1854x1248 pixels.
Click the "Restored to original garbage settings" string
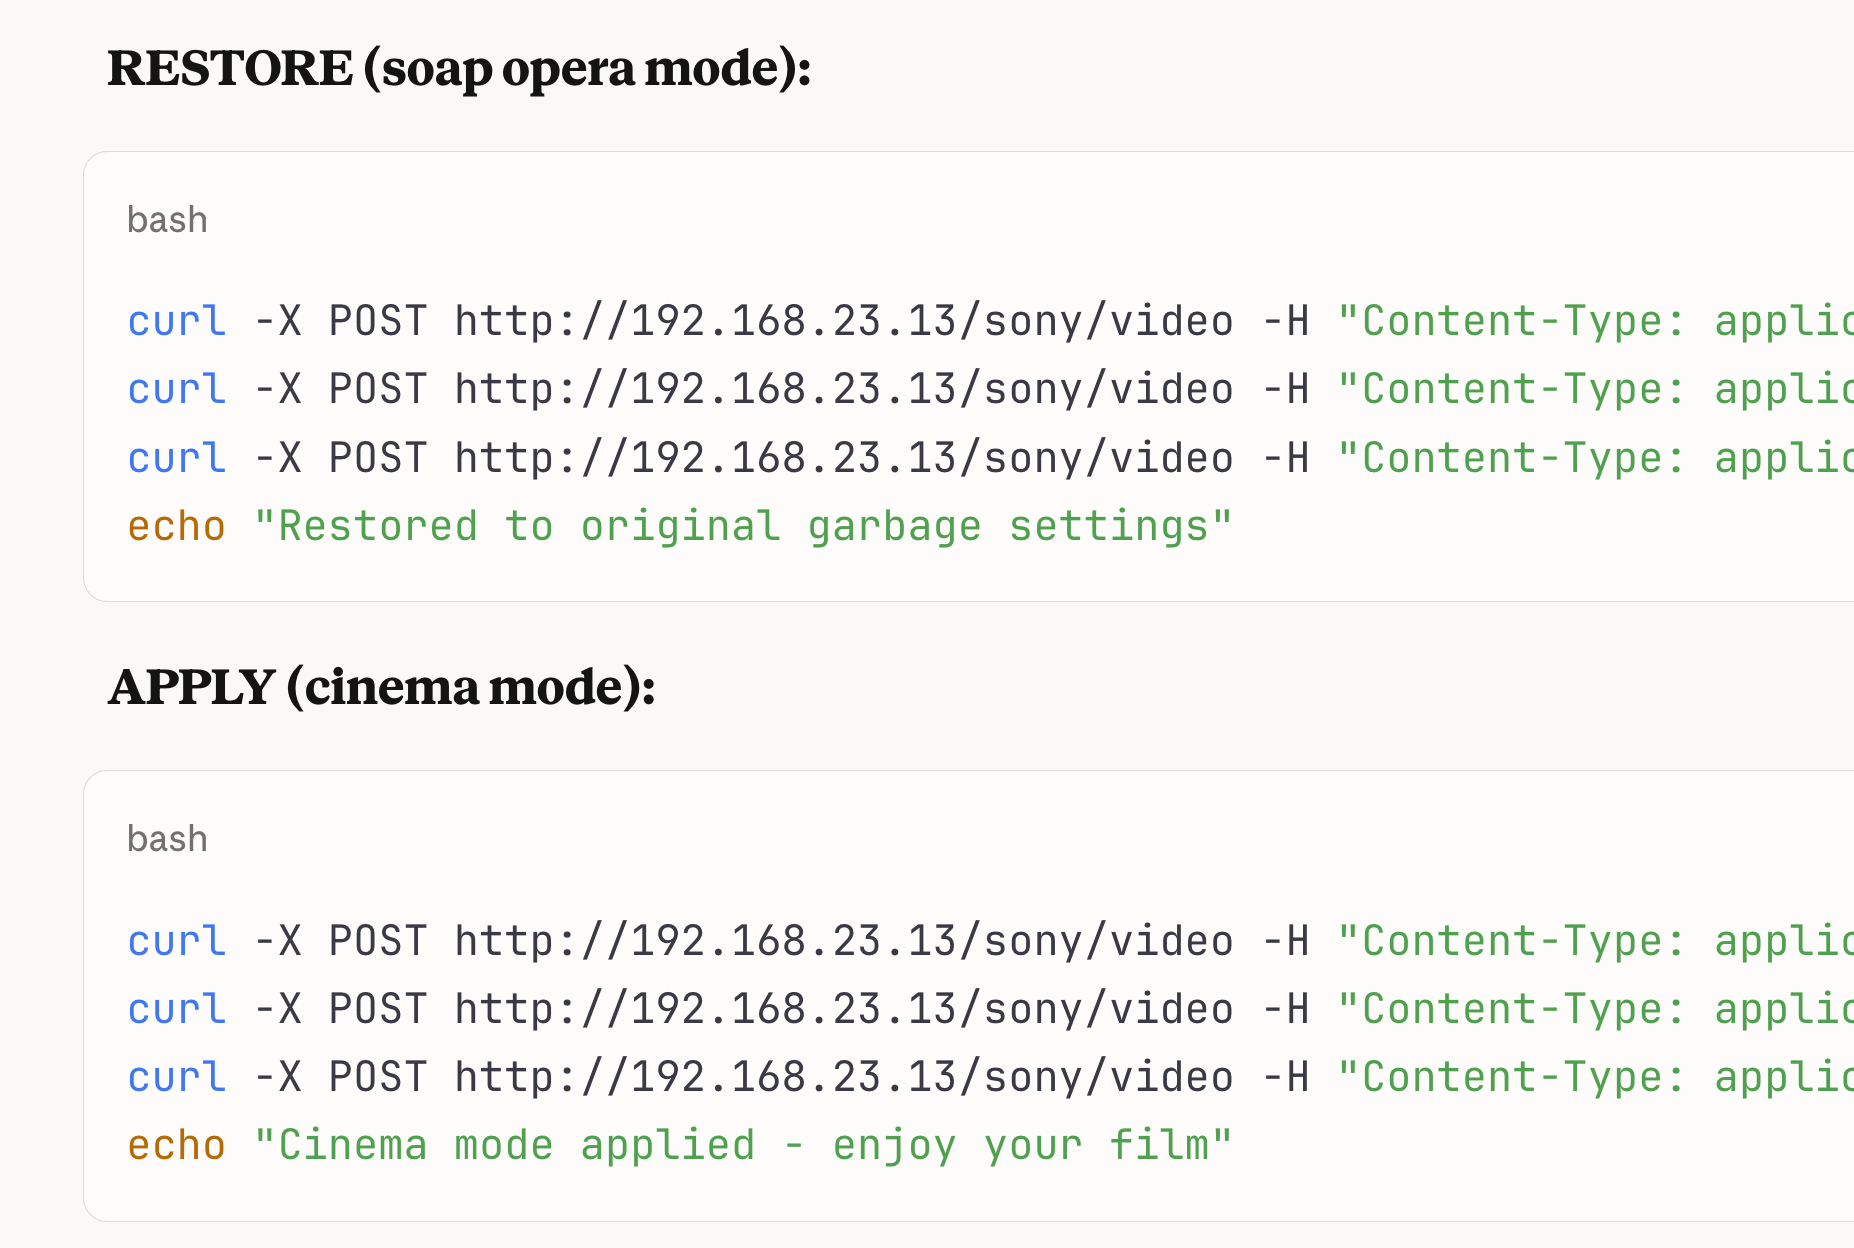[743, 527]
